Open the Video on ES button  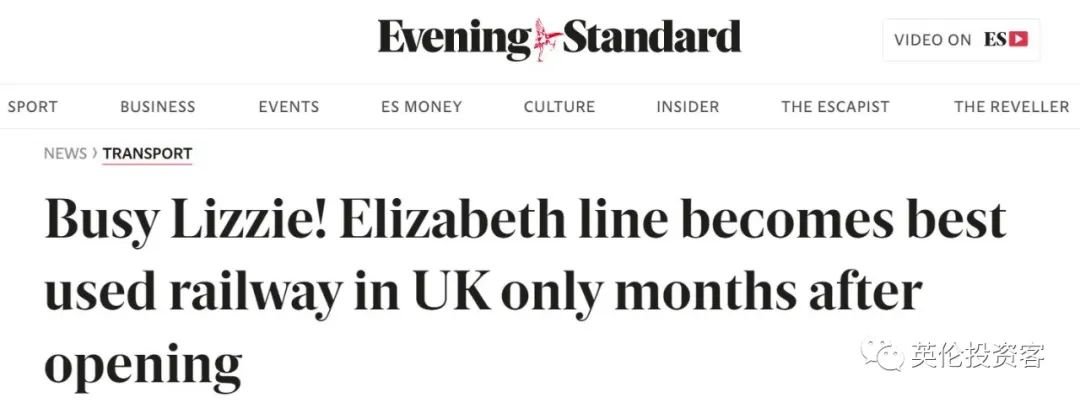(962, 40)
